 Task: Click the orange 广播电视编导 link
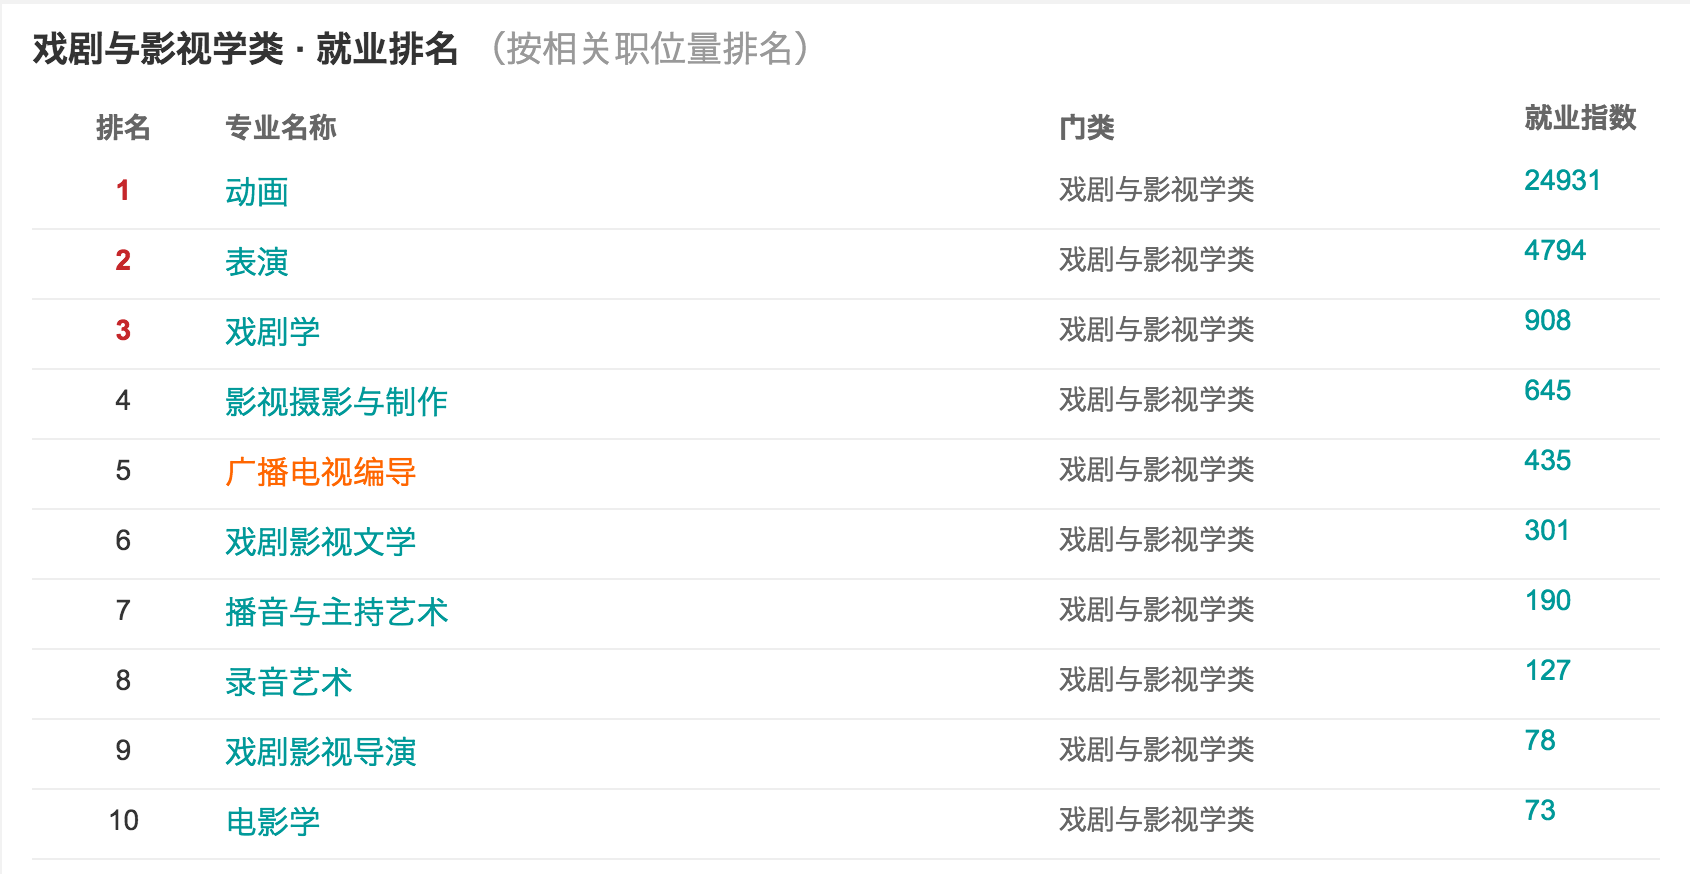(320, 472)
